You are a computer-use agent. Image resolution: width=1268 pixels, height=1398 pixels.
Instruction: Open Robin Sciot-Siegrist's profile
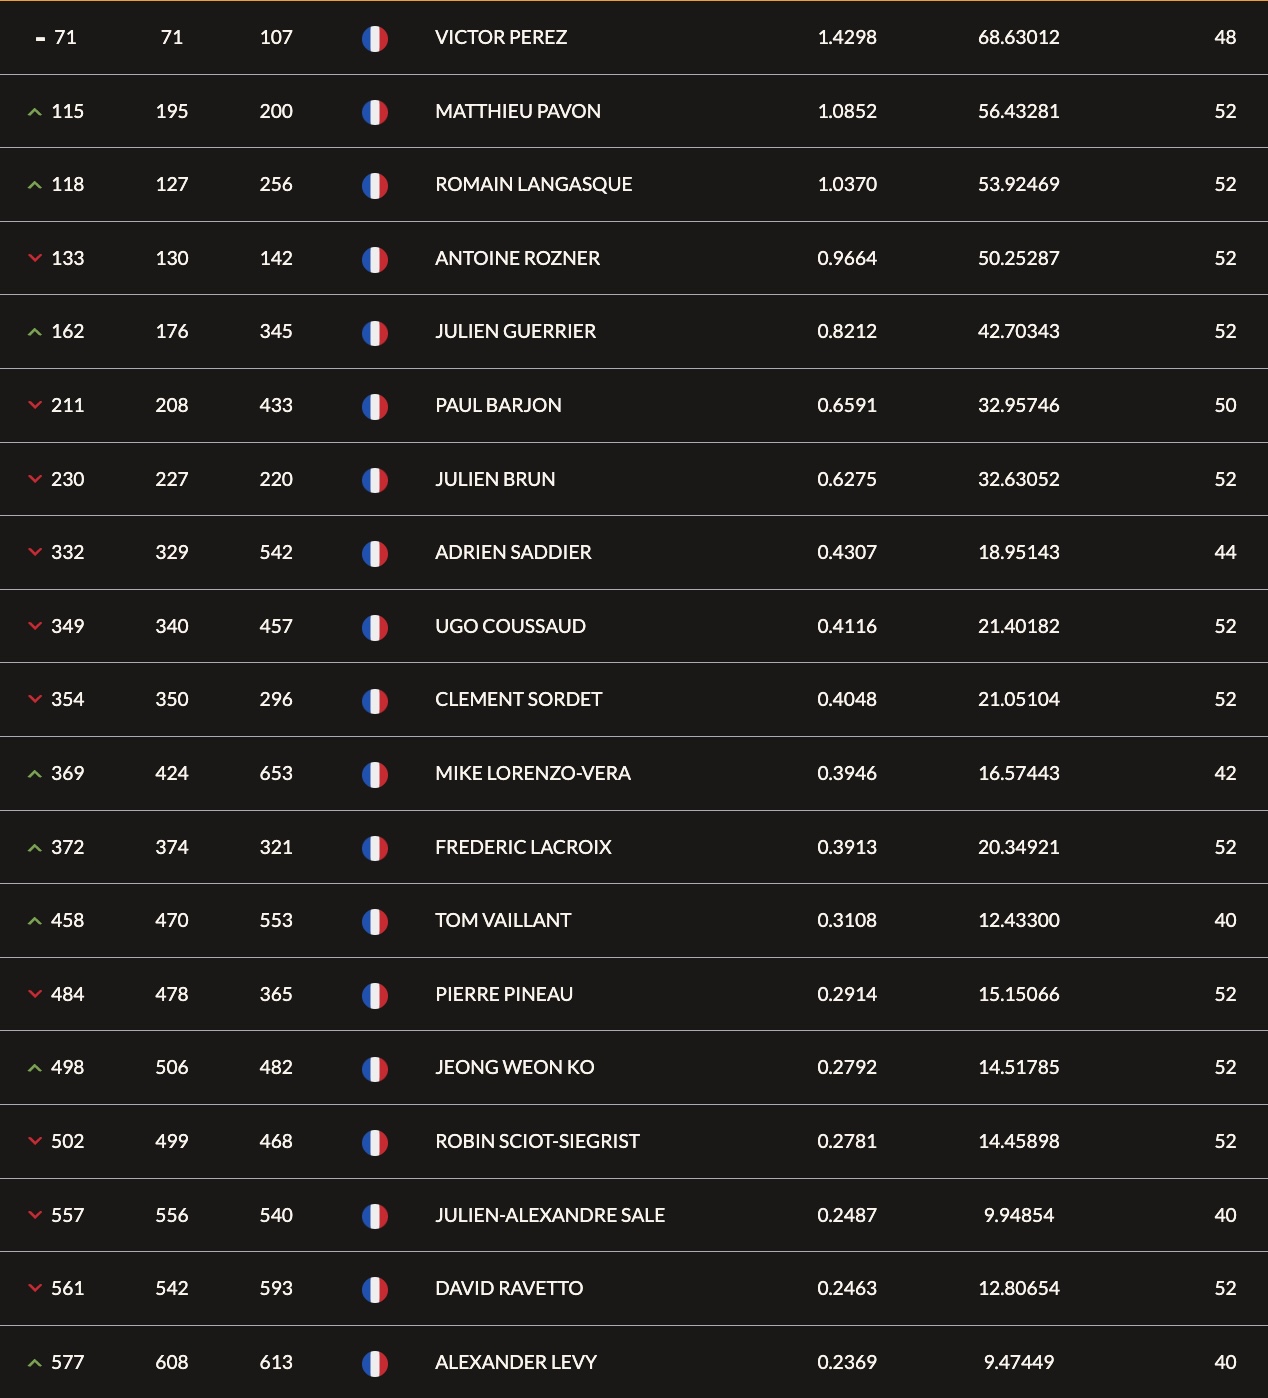[538, 1141]
